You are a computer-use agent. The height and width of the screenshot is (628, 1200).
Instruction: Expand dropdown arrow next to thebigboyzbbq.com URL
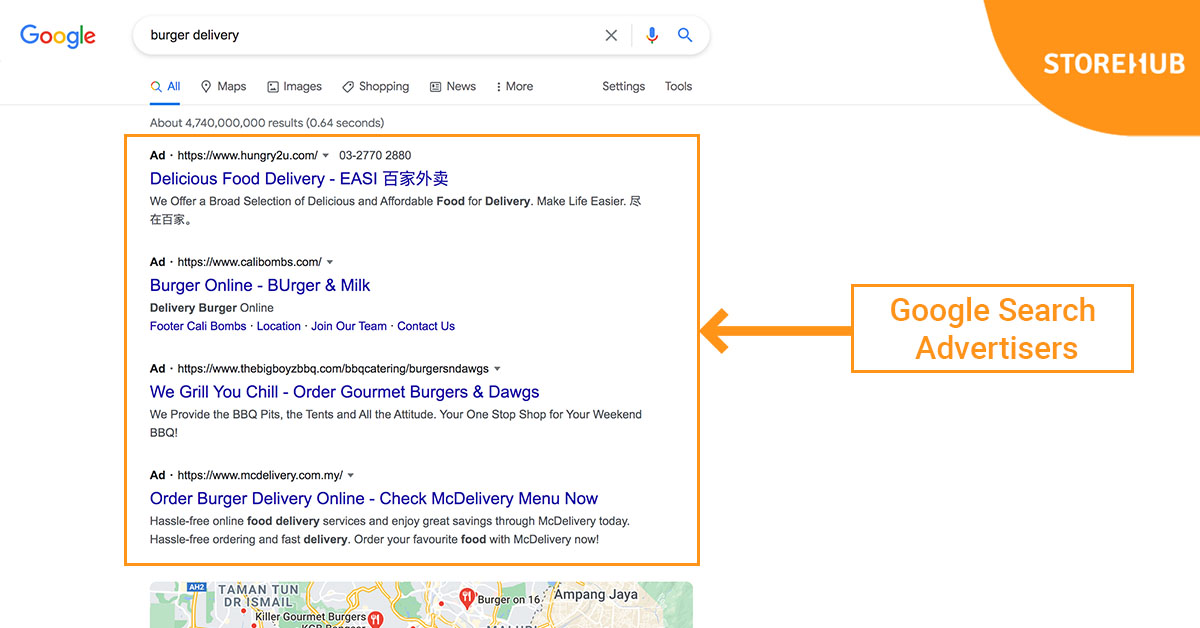tap(497, 370)
